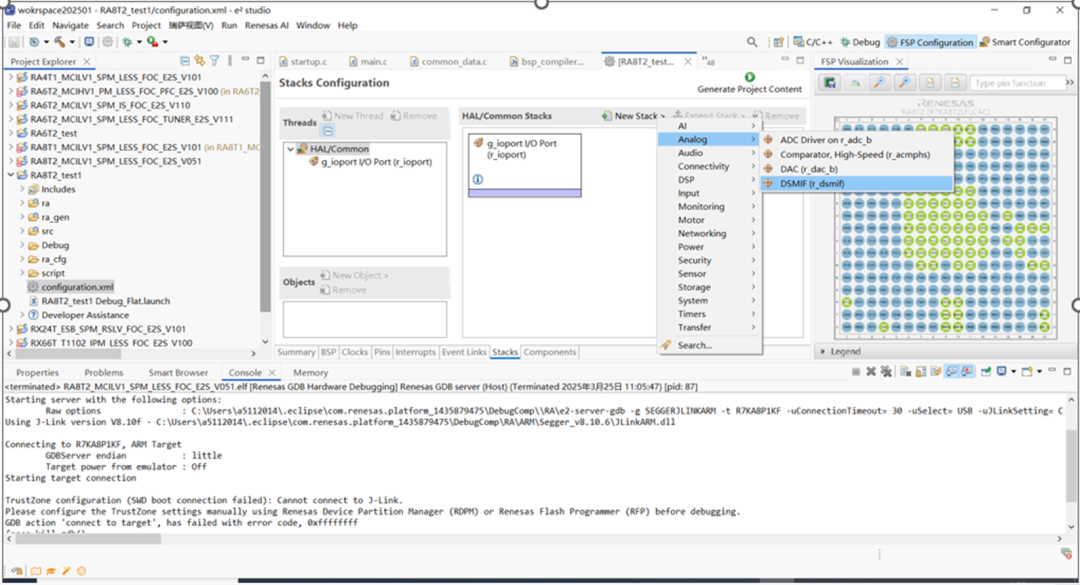Click the collapse icon under Threads label
The height and width of the screenshot is (585, 1080).
pyautogui.click(x=328, y=131)
